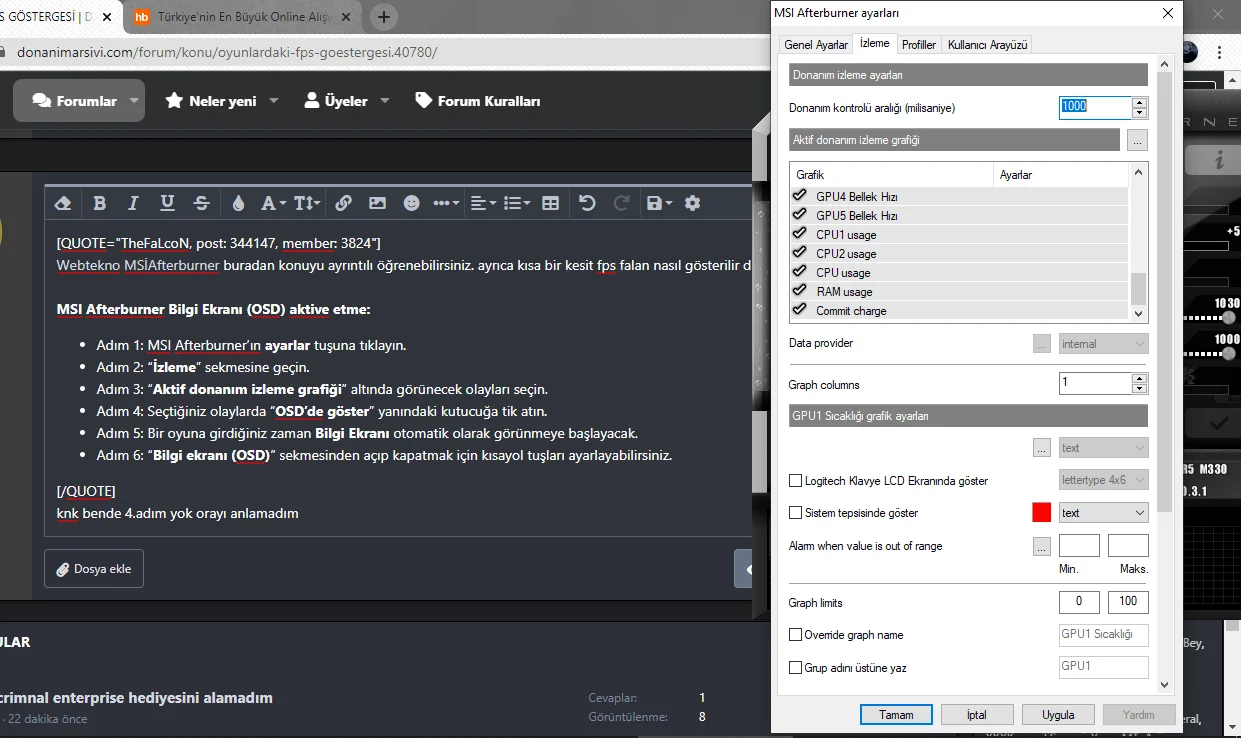Open the Data provider 'internal' combo box
This screenshot has width=1241, height=738.
tap(1104, 344)
